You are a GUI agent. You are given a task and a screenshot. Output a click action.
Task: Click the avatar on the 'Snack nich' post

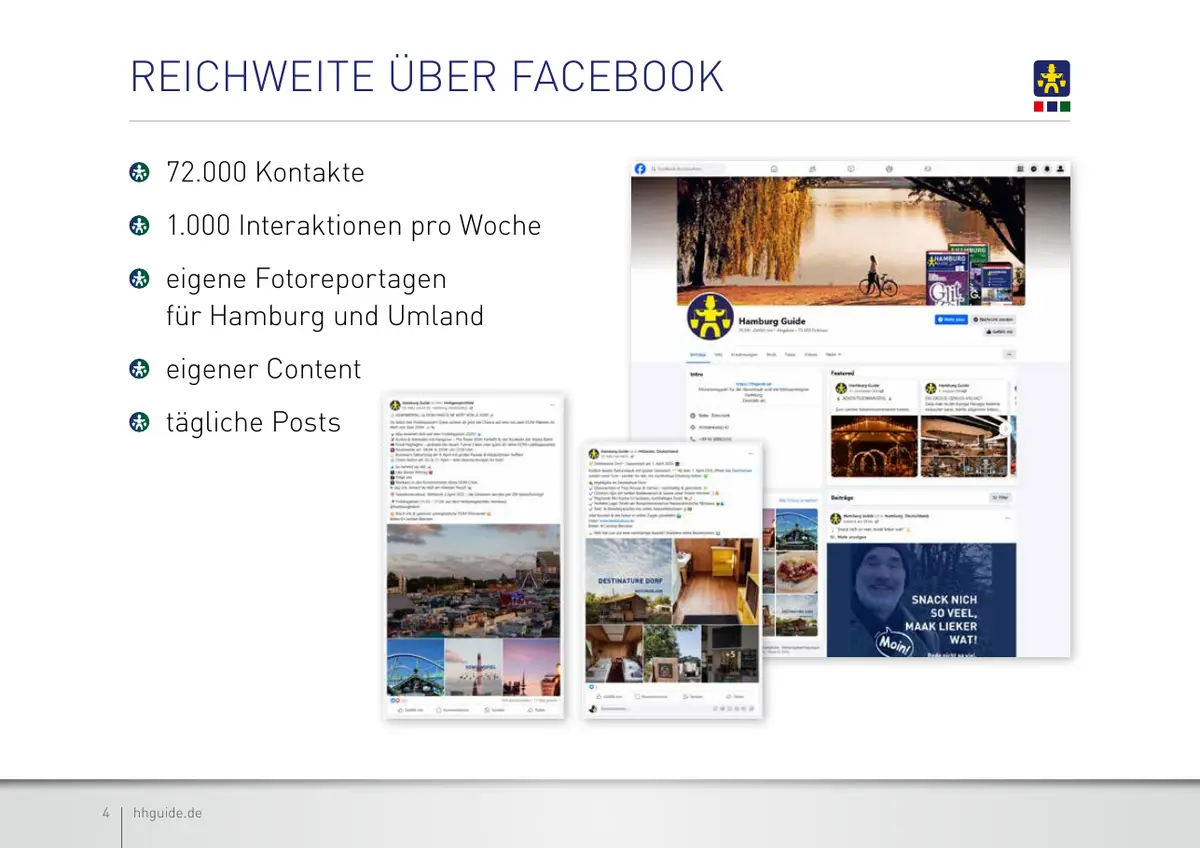click(837, 518)
